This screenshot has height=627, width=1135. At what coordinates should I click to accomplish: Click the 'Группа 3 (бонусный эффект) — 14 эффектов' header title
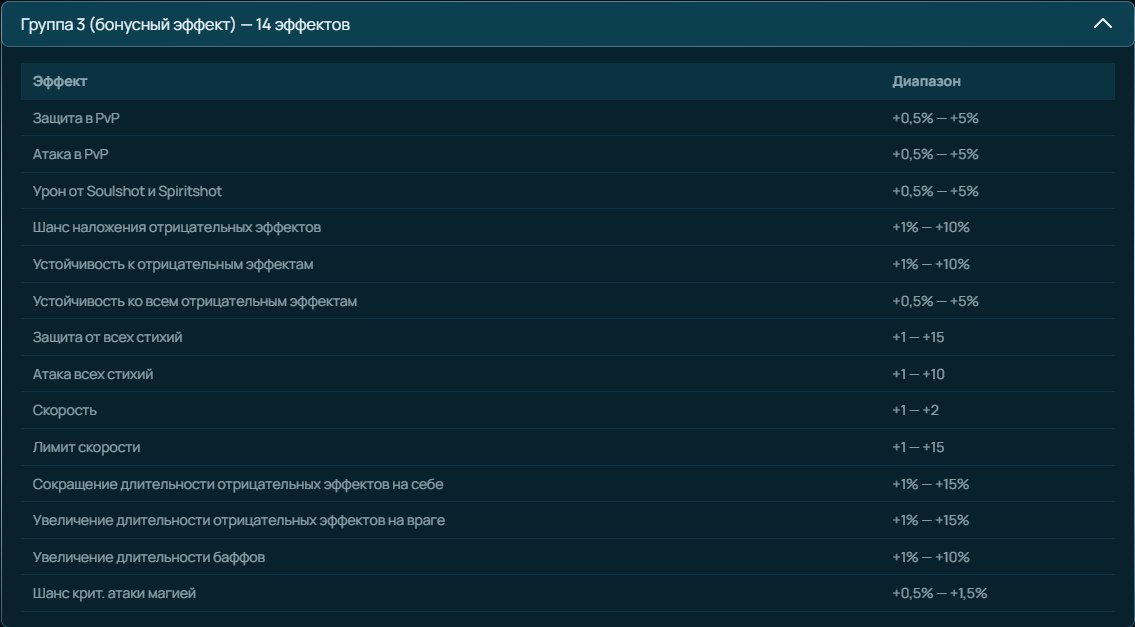tap(185, 25)
